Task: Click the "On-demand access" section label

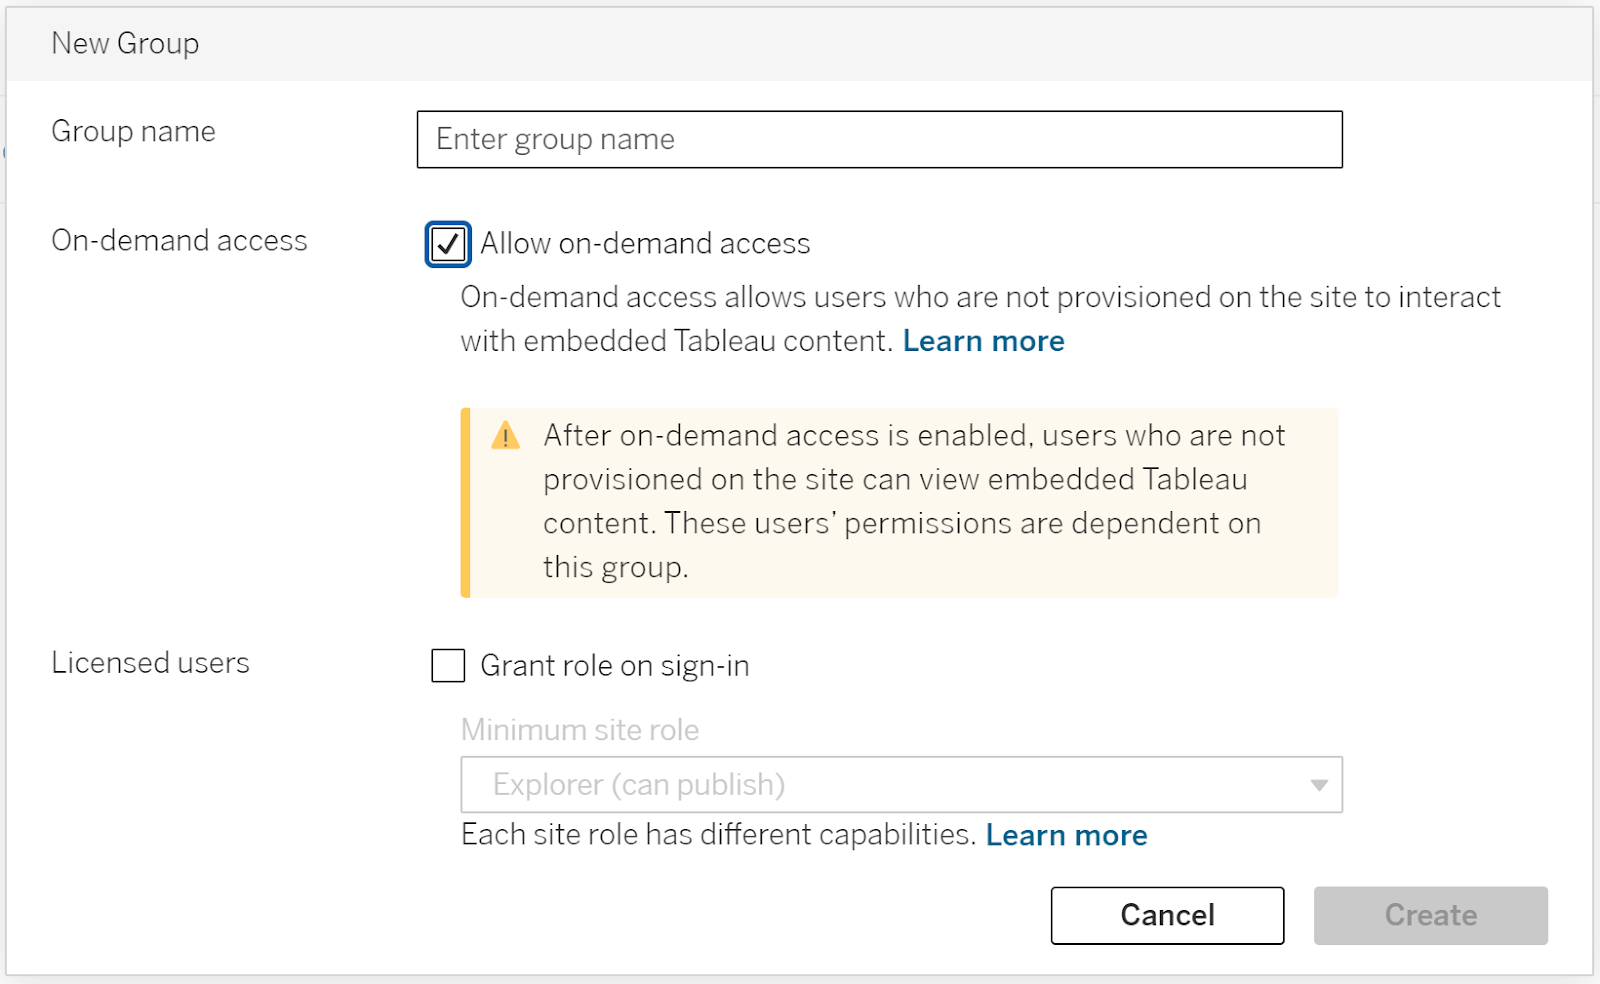Action: pyautogui.click(x=179, y=241)
